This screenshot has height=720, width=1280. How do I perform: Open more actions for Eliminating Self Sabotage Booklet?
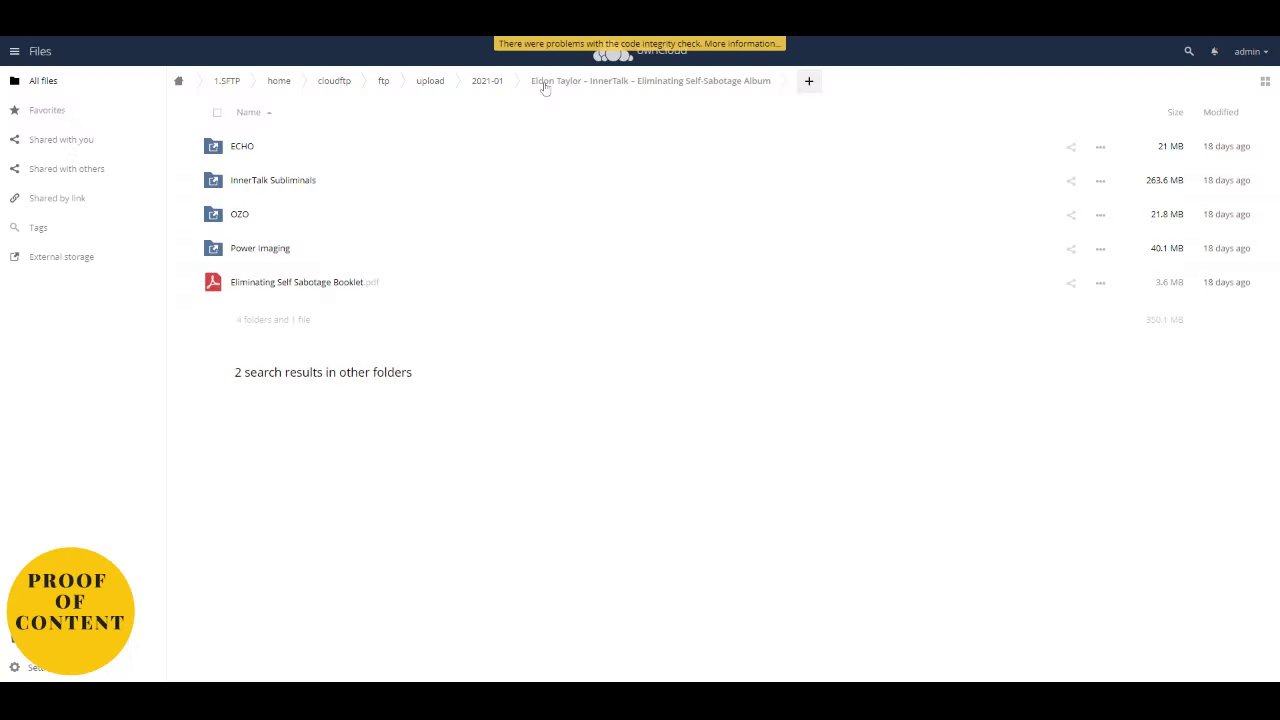(1100, 283)
